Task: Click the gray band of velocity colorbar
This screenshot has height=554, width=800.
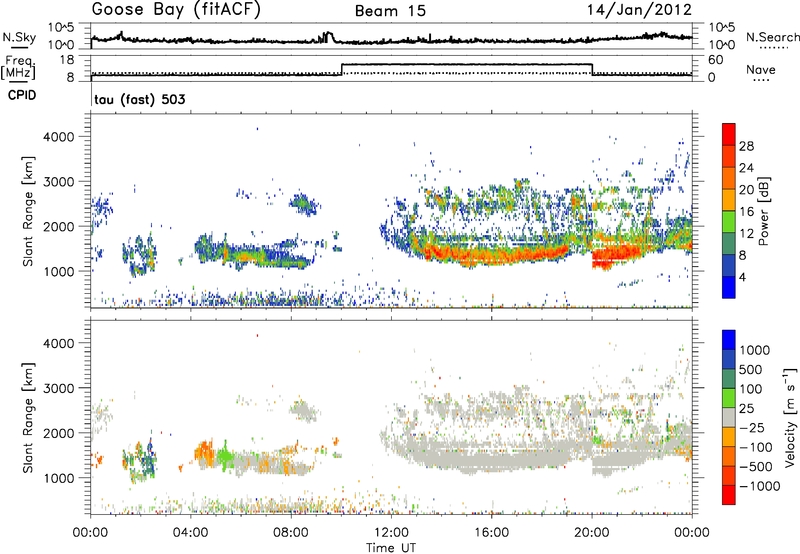Action: tap(729, 417)
